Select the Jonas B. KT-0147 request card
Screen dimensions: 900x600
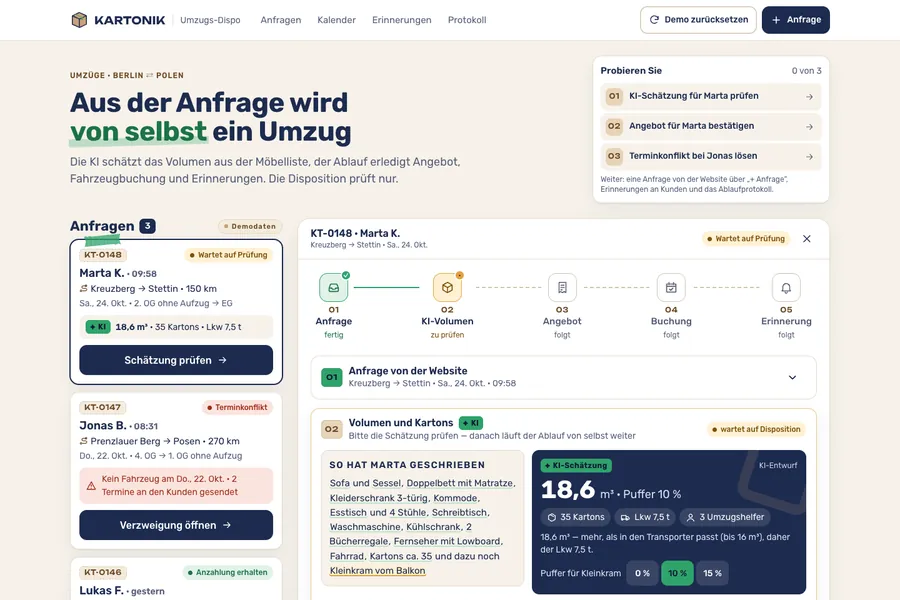(176, 471)
